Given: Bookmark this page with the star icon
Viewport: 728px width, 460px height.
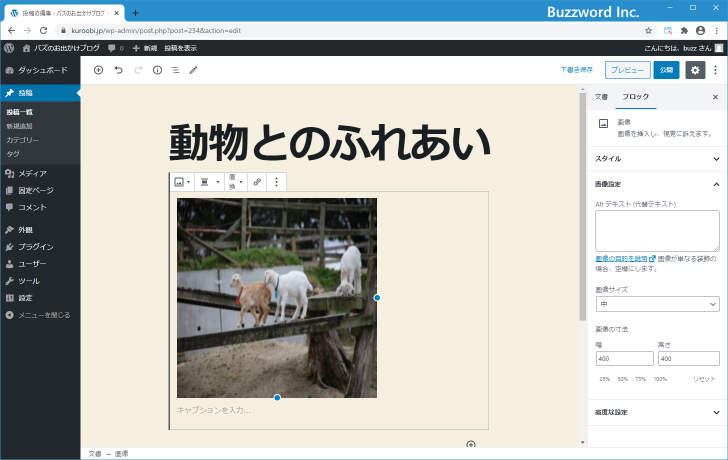Looking at the screenshot, I should click(649, 31).
